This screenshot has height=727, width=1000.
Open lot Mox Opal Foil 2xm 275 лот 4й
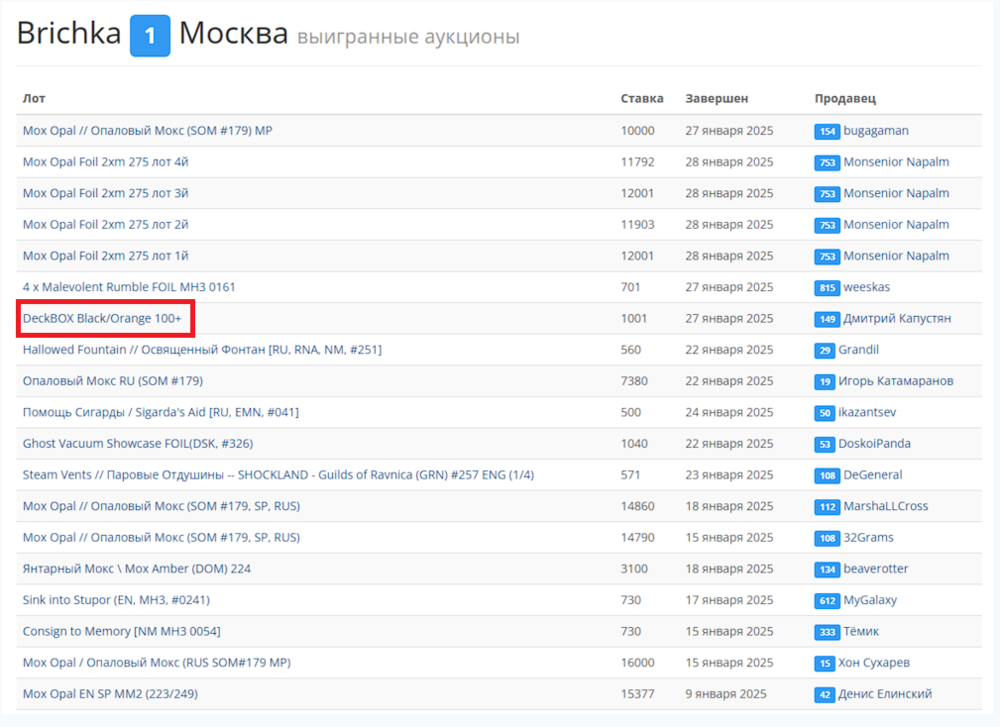[105, 162]
